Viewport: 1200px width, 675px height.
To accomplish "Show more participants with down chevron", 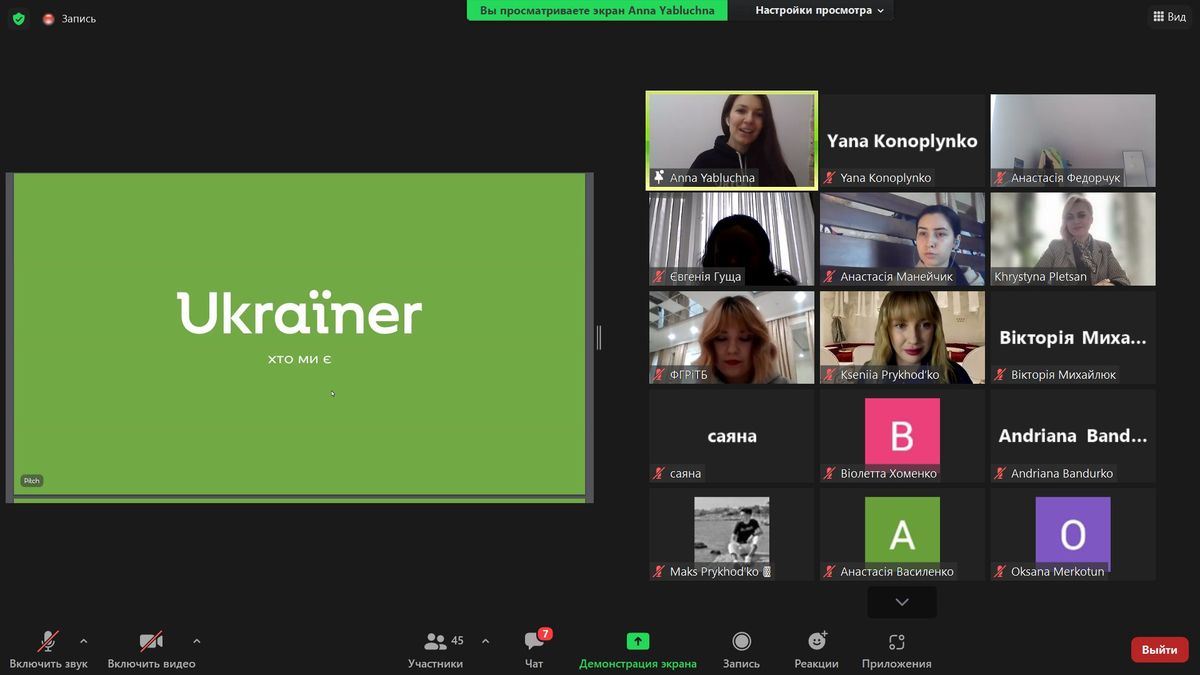I will point(902,602).
